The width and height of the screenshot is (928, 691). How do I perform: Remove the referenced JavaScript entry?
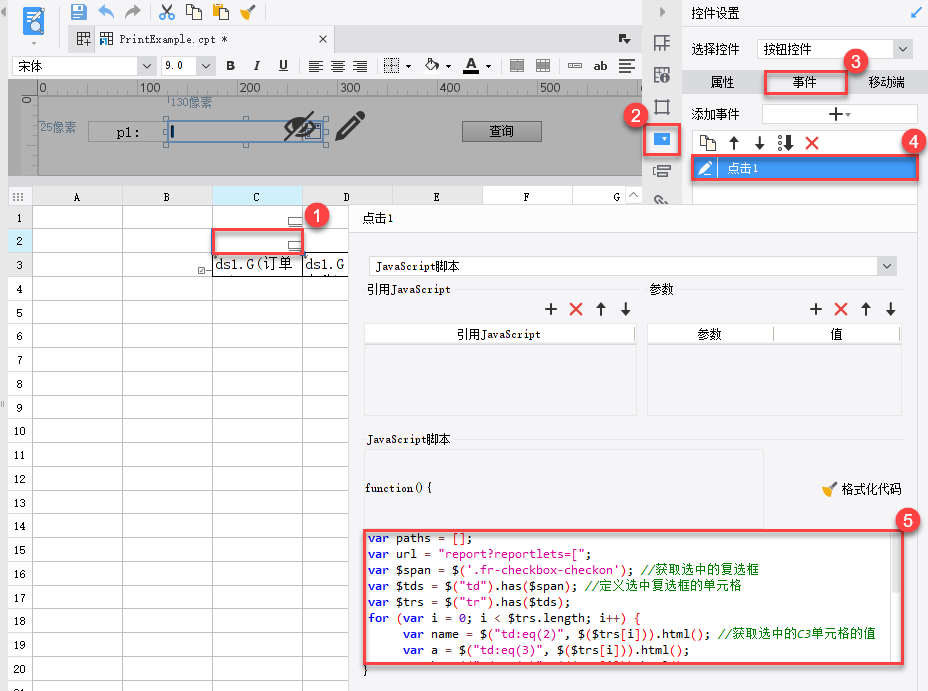click(576, 309)
